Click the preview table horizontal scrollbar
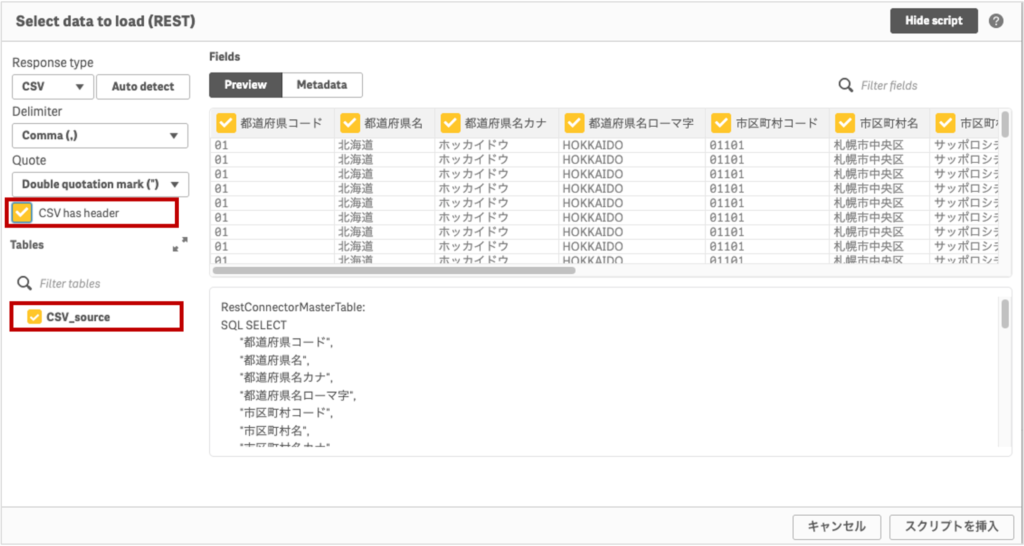The width and height of the screenshot is (1024, 546). coord(394,269)
